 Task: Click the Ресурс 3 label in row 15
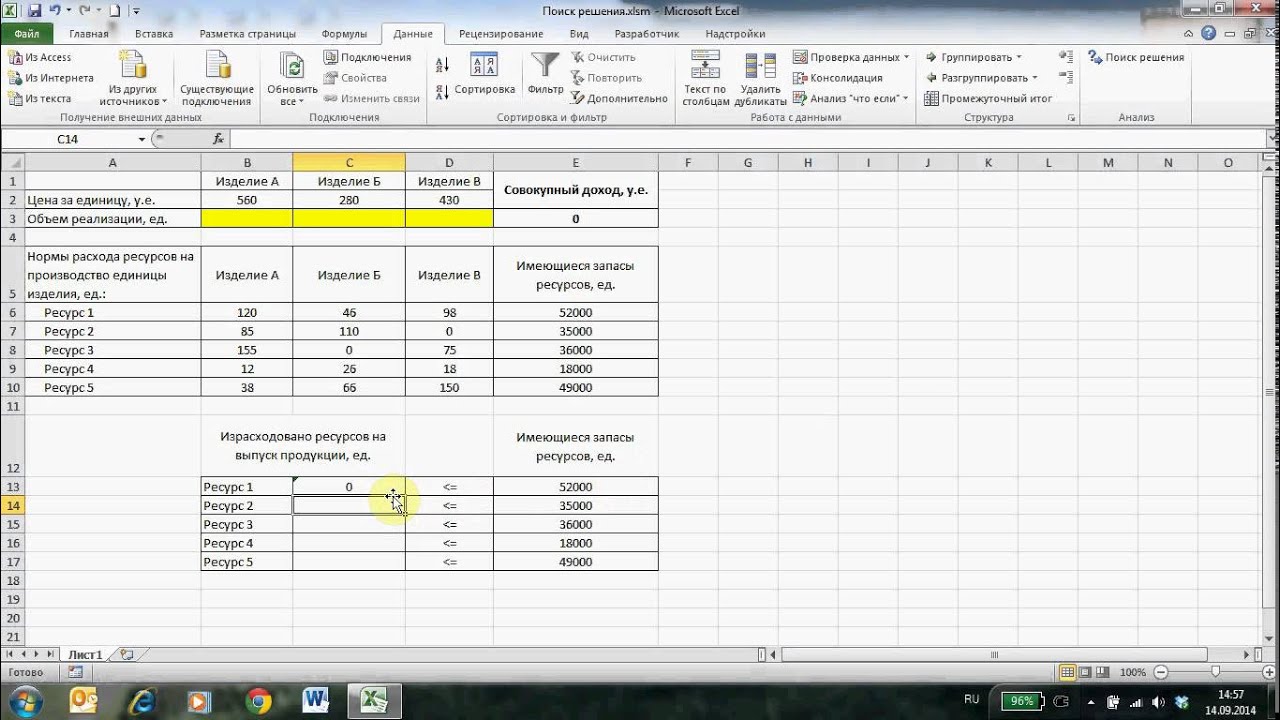click(247, 524)
